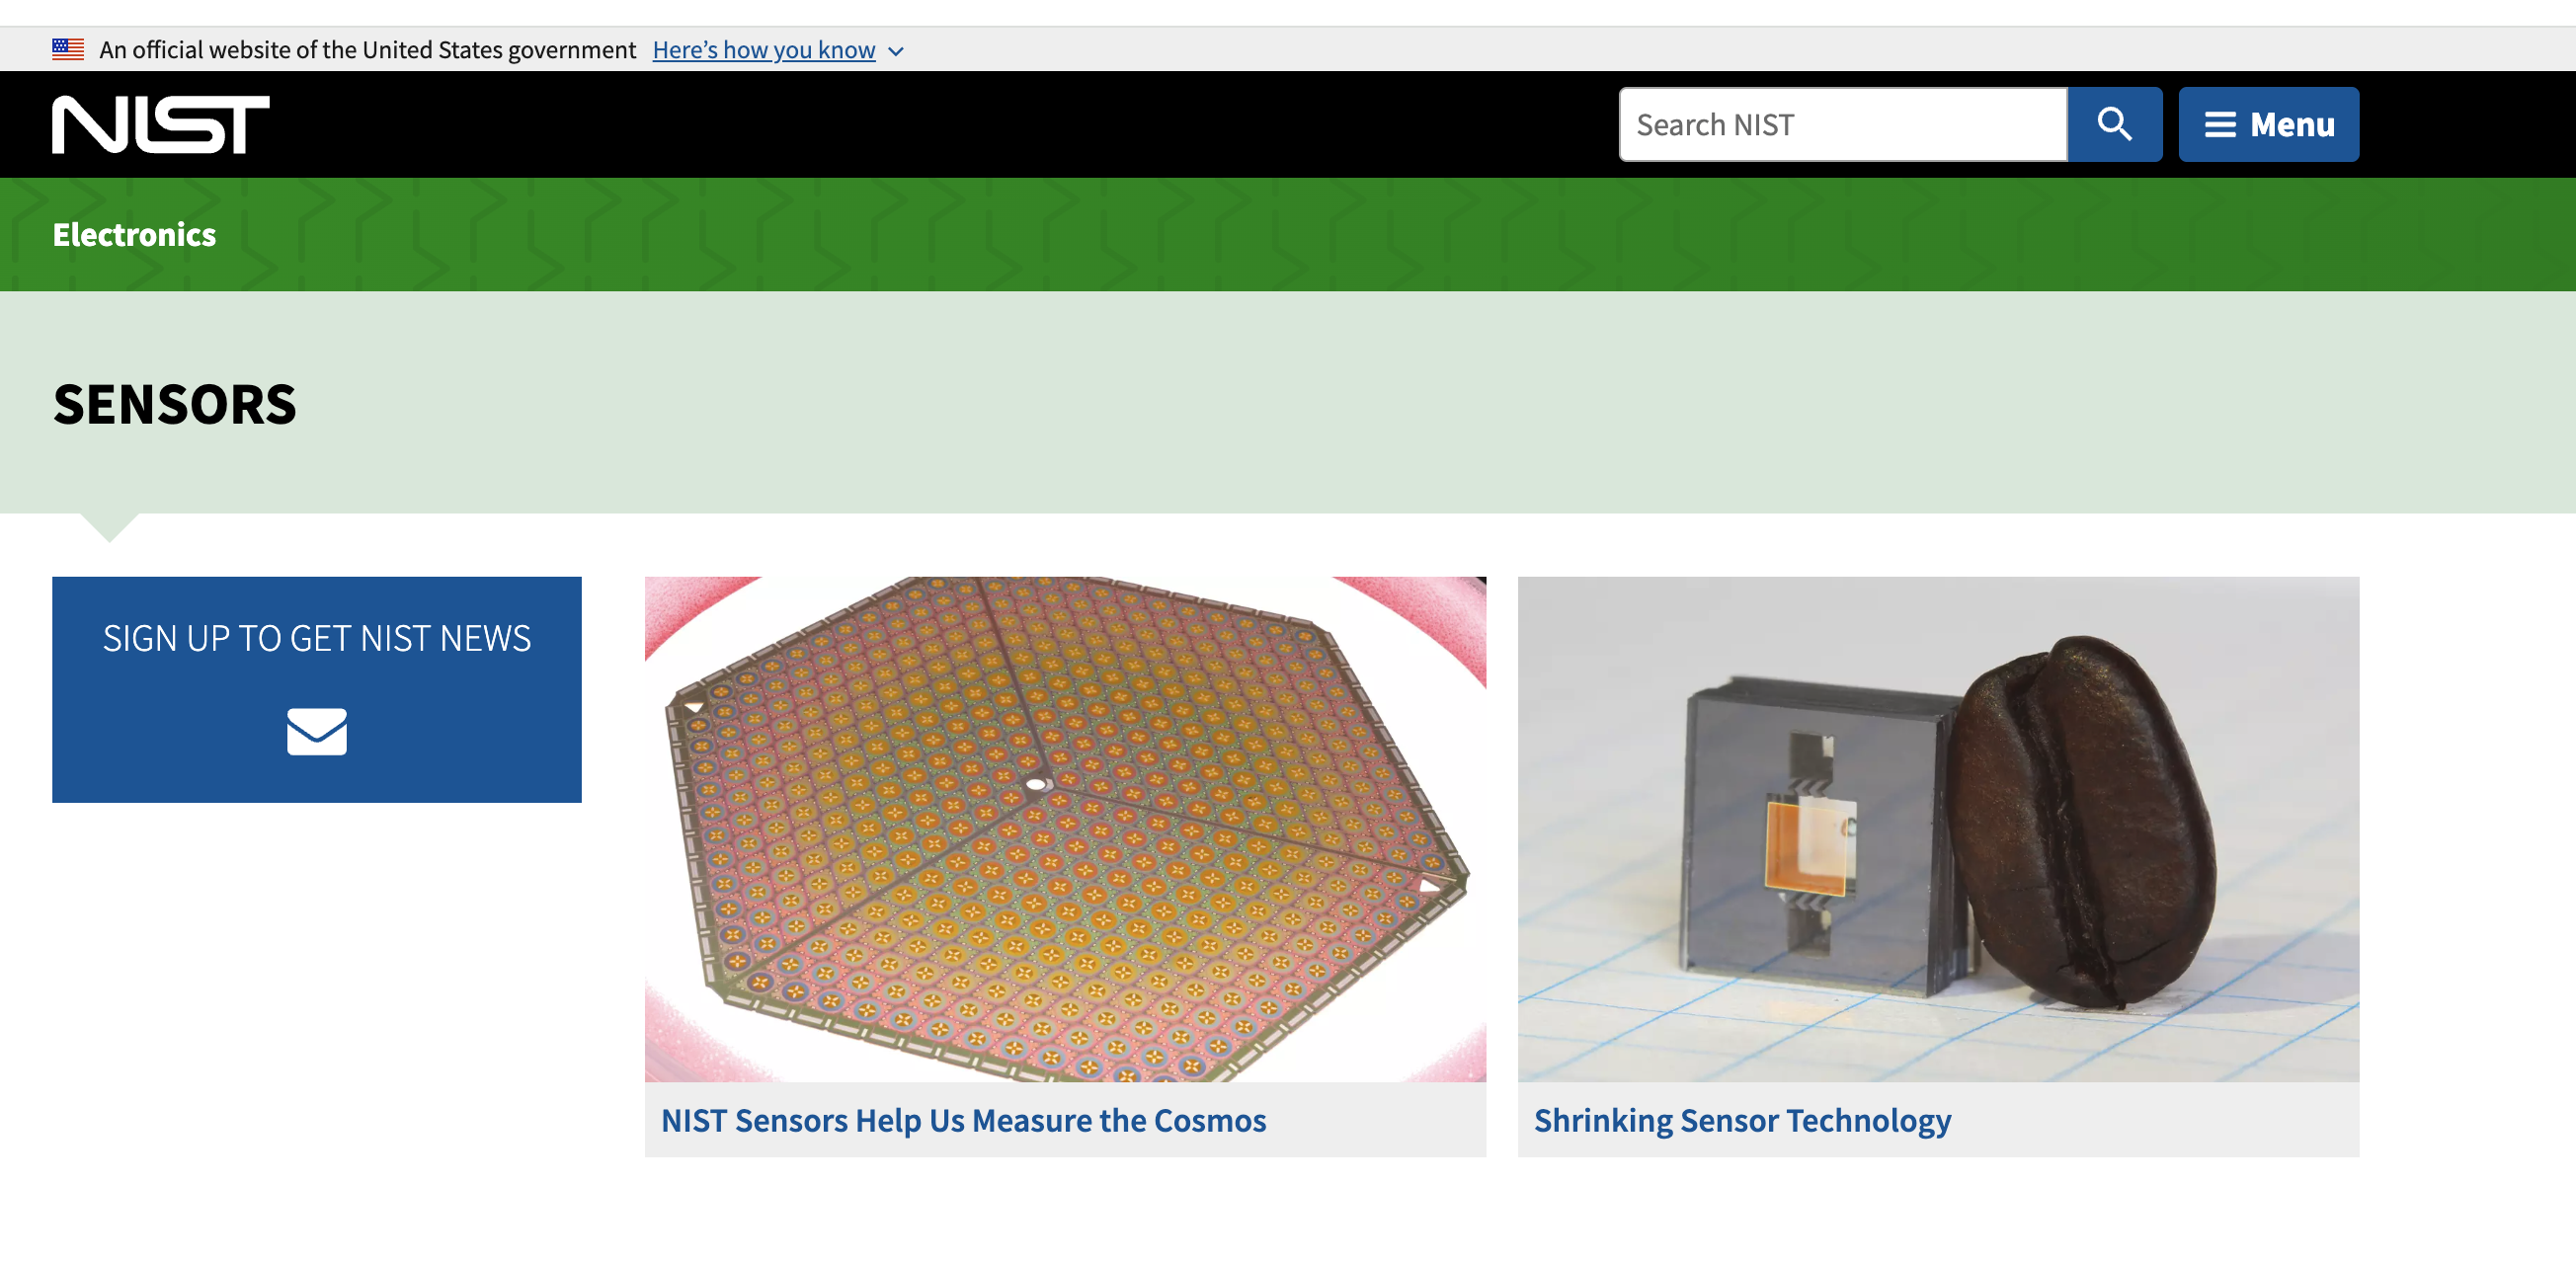Click the NIST logo
This screenshot has height=1264, width=2576.
coord(161,124)
